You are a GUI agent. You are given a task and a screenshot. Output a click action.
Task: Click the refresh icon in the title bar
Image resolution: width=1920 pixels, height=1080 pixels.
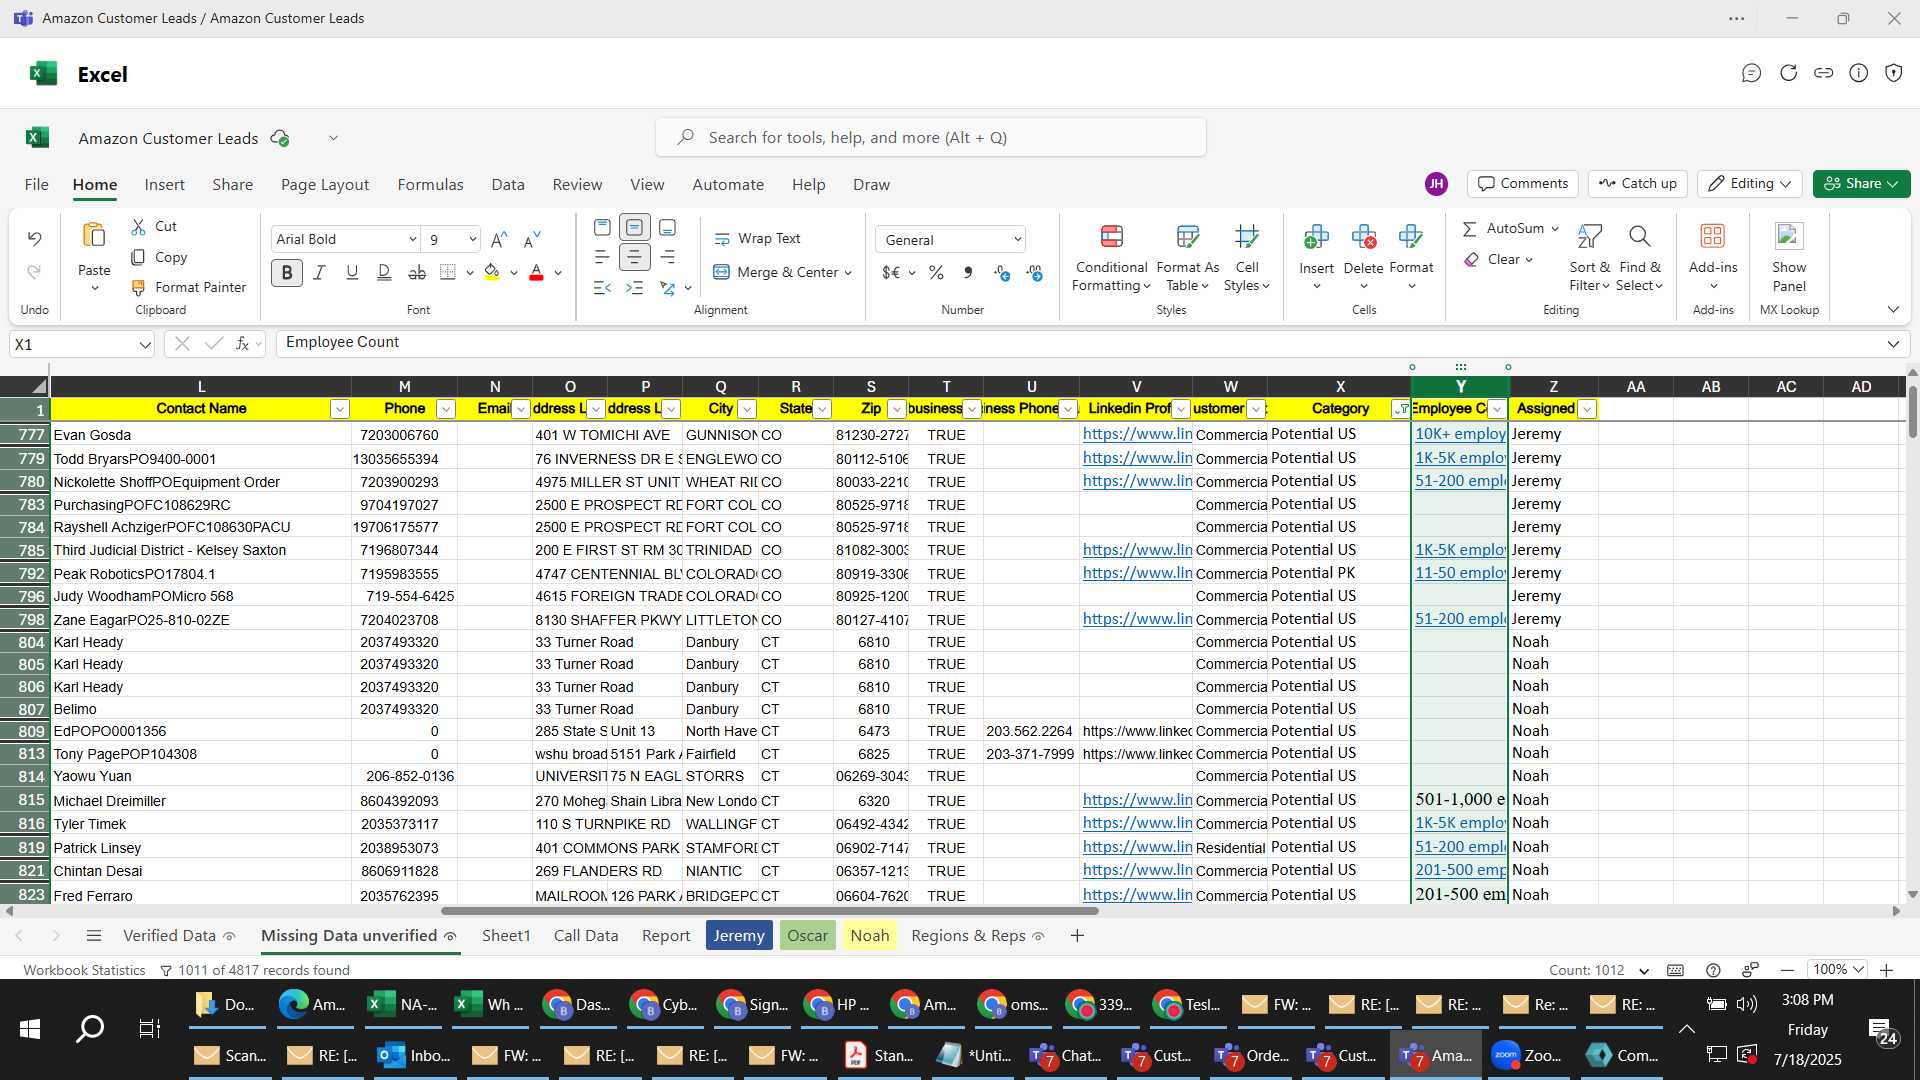pos(1788,73)
